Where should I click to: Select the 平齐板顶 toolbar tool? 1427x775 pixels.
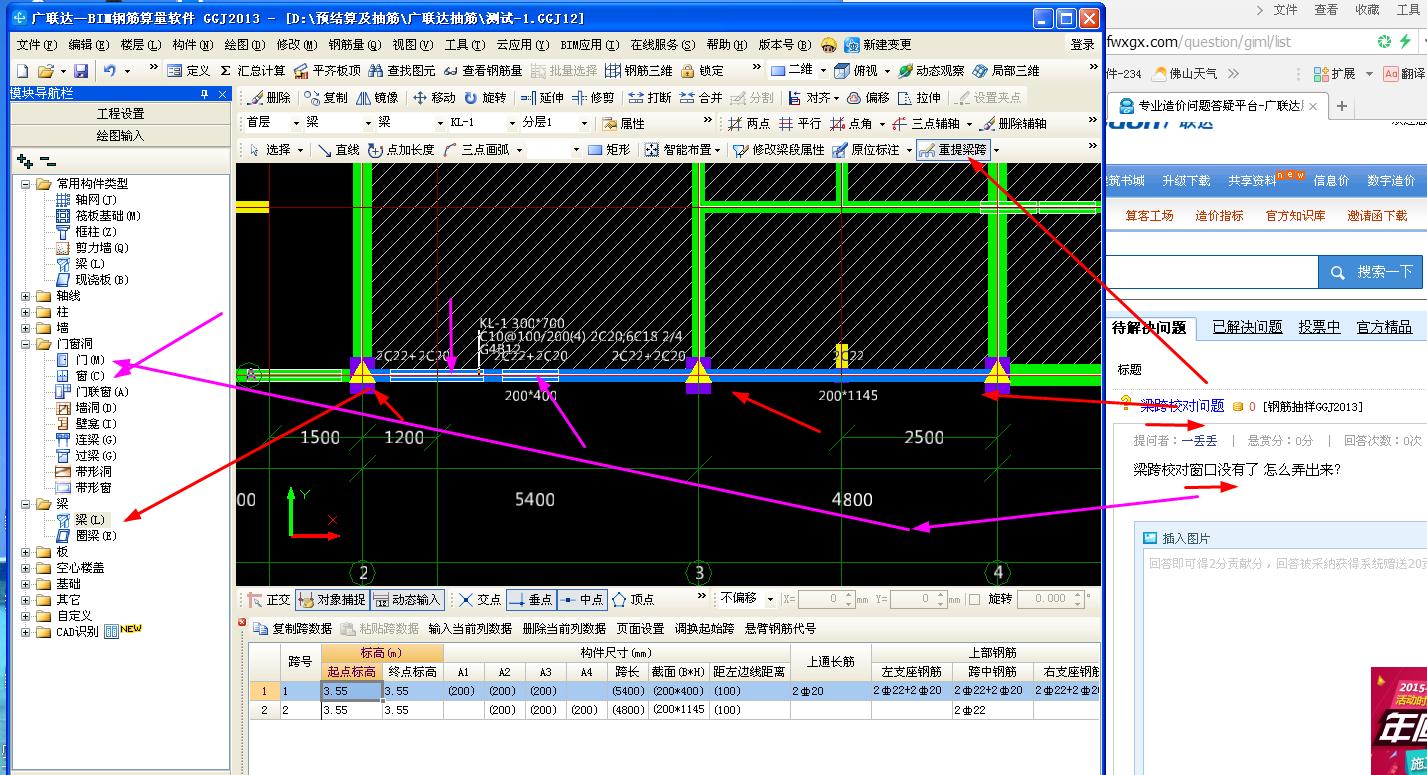(326, 71)
